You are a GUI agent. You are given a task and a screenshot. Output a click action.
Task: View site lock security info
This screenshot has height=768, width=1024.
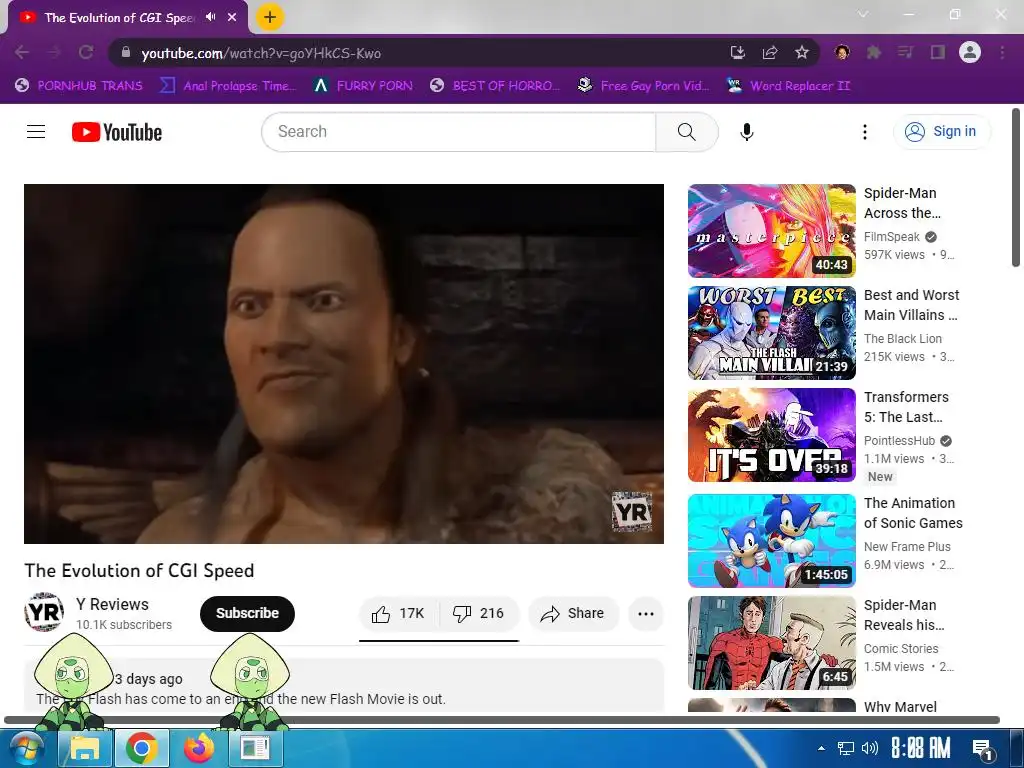[126, 52]
